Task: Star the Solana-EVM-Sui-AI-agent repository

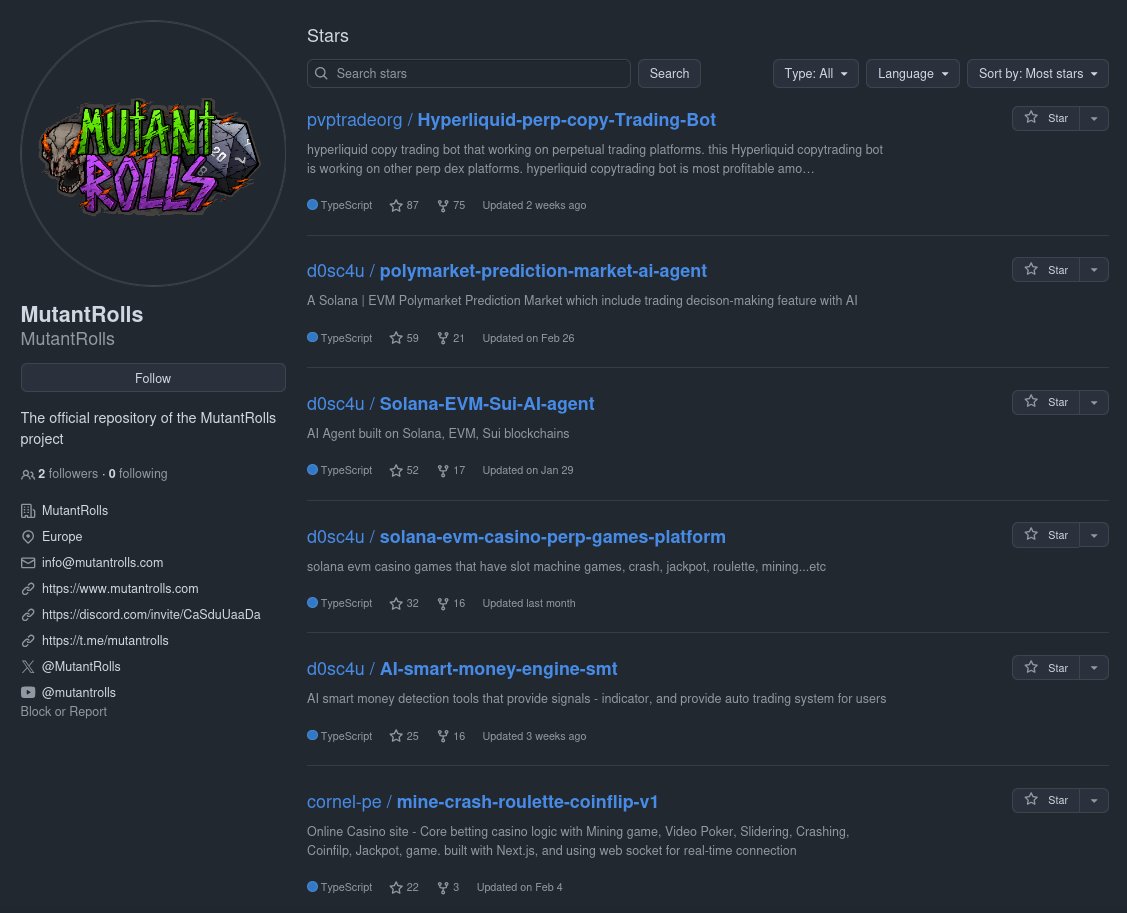Action: (1046, 402)
